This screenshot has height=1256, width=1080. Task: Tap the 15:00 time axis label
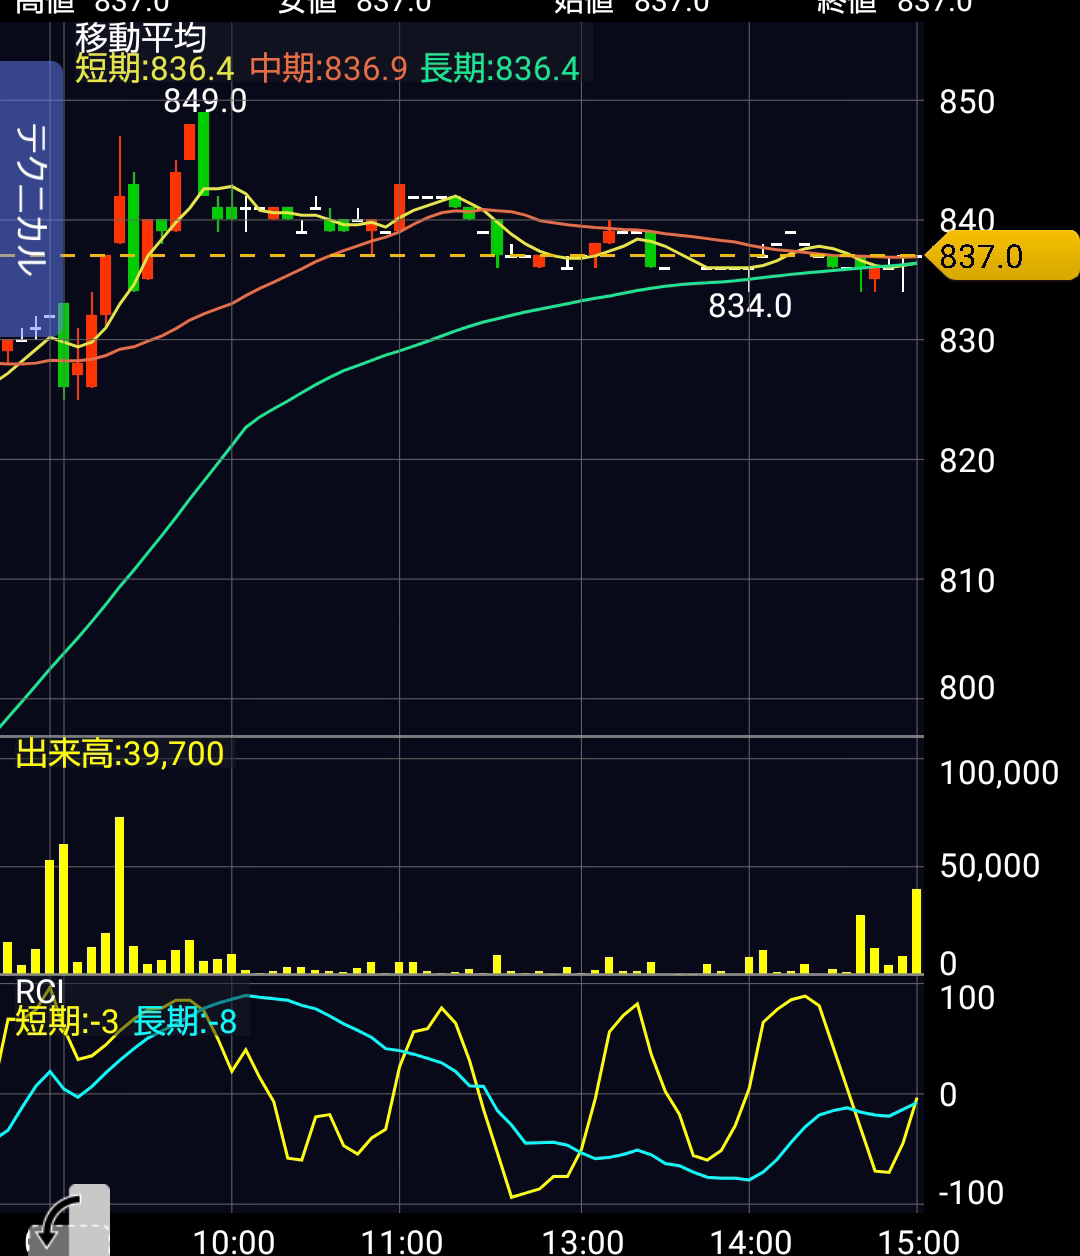click(918, 1242)
